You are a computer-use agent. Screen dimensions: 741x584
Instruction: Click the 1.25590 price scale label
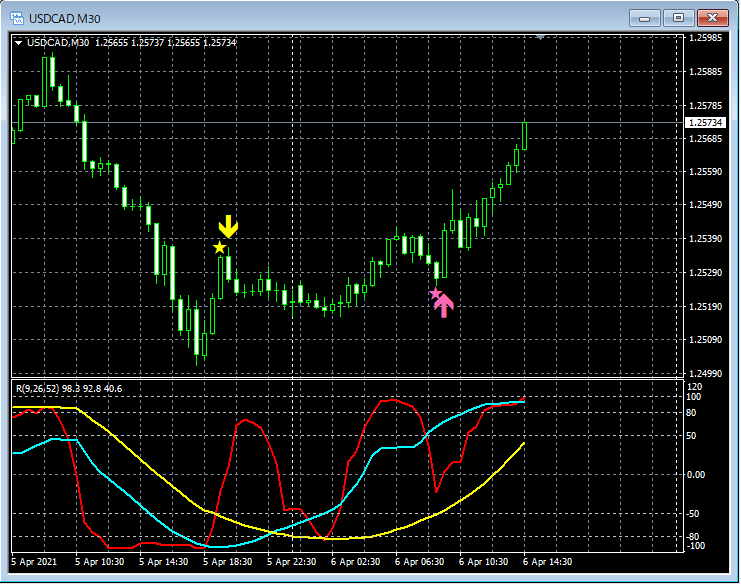pyautogui.click(x=706, y=172)
